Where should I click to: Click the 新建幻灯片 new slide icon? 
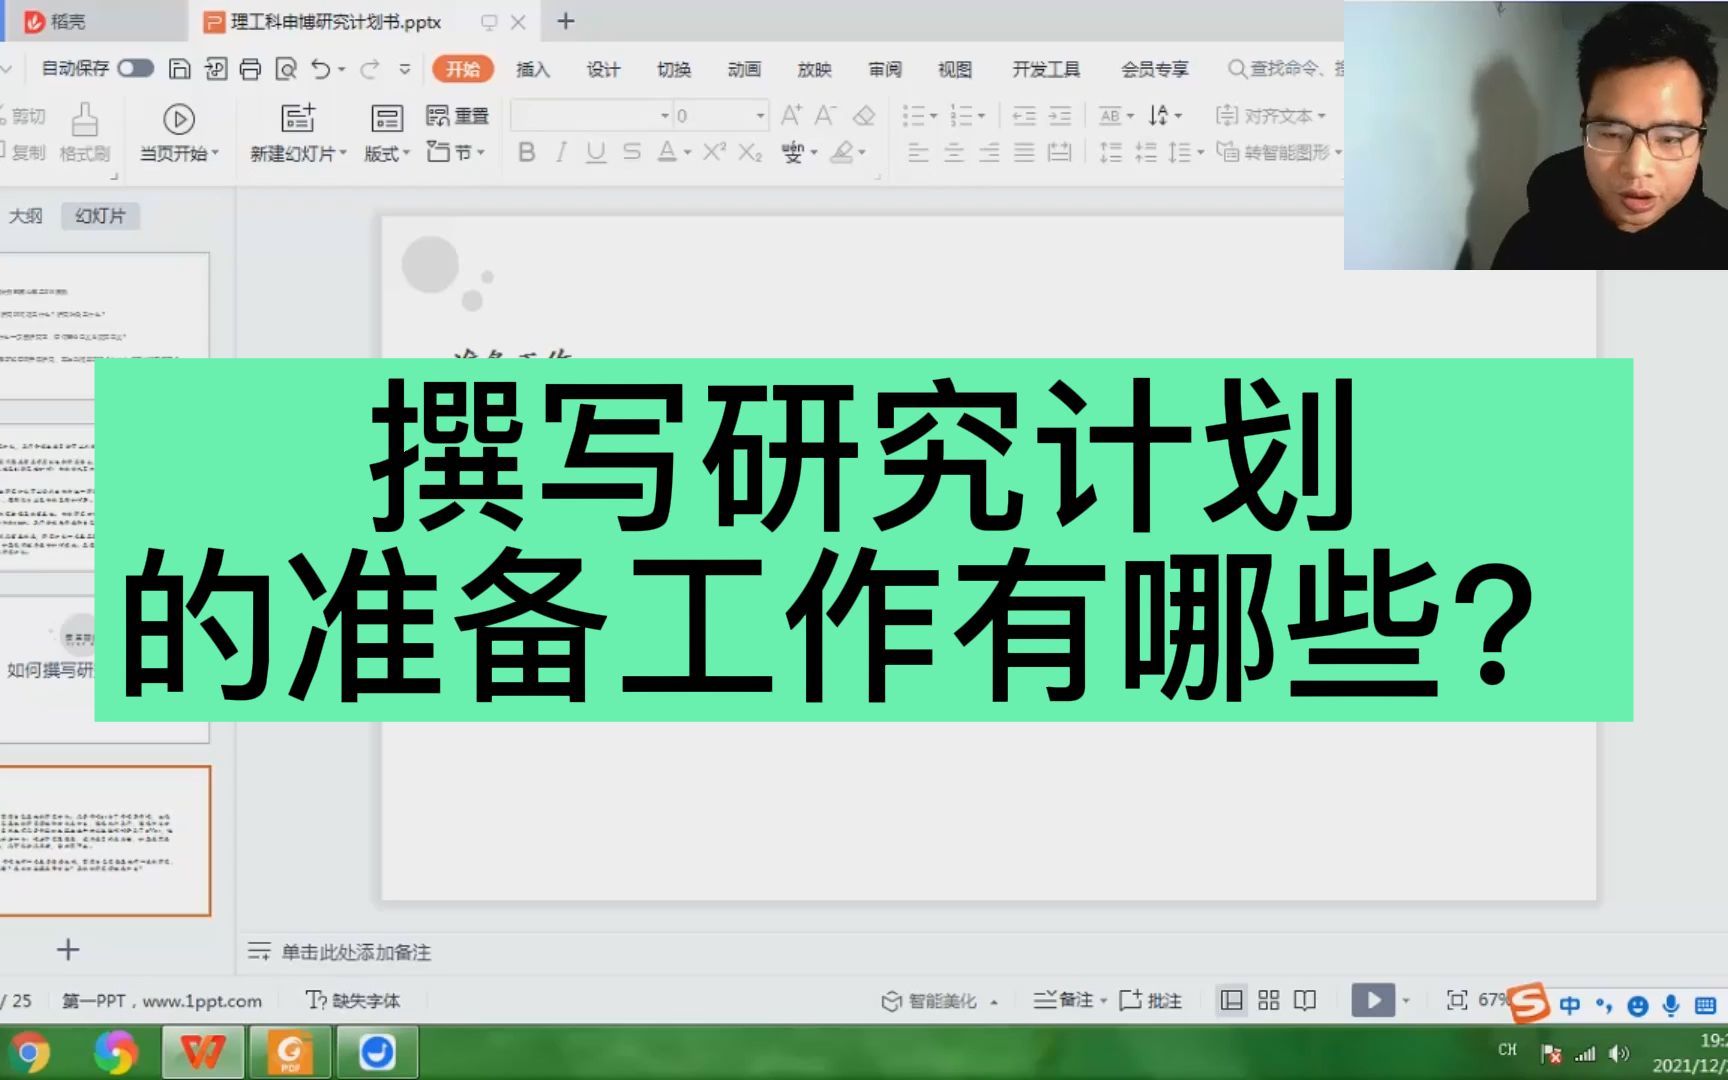coord(296,120)
